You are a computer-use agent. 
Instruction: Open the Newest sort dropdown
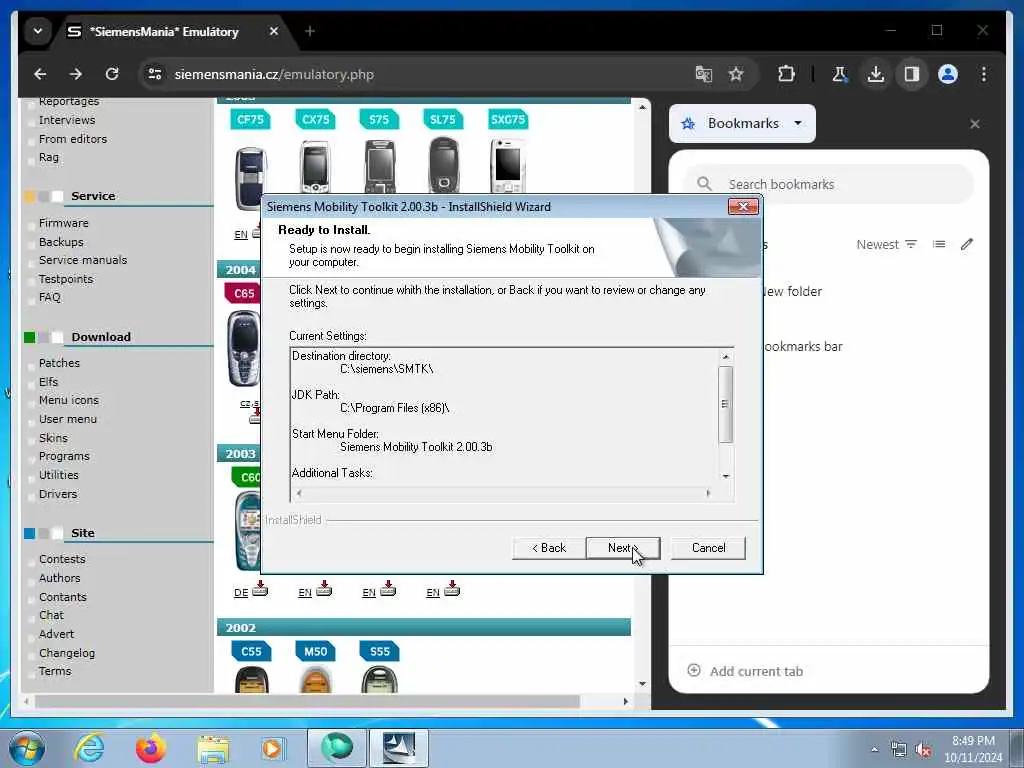click(886, 244)
